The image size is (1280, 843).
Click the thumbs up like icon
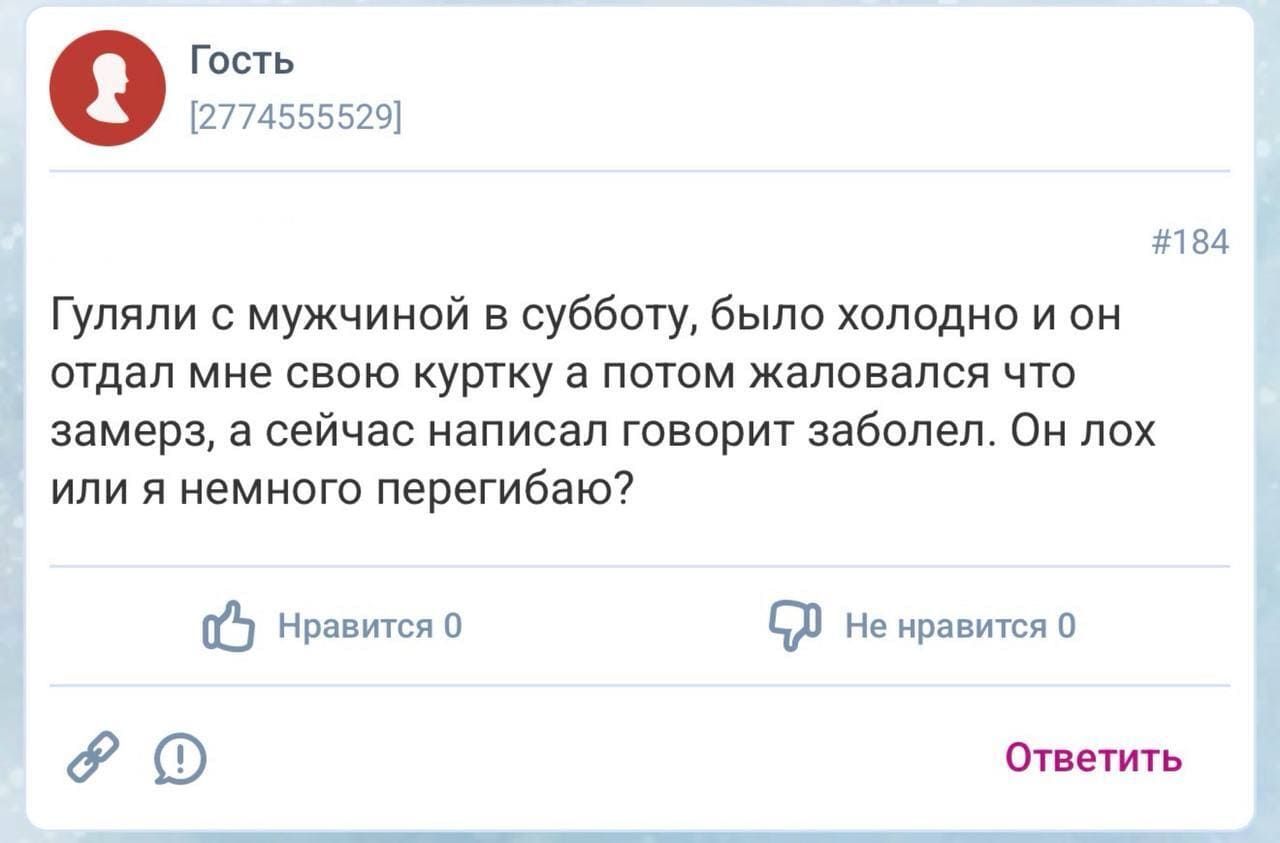(x=228, y=622)
